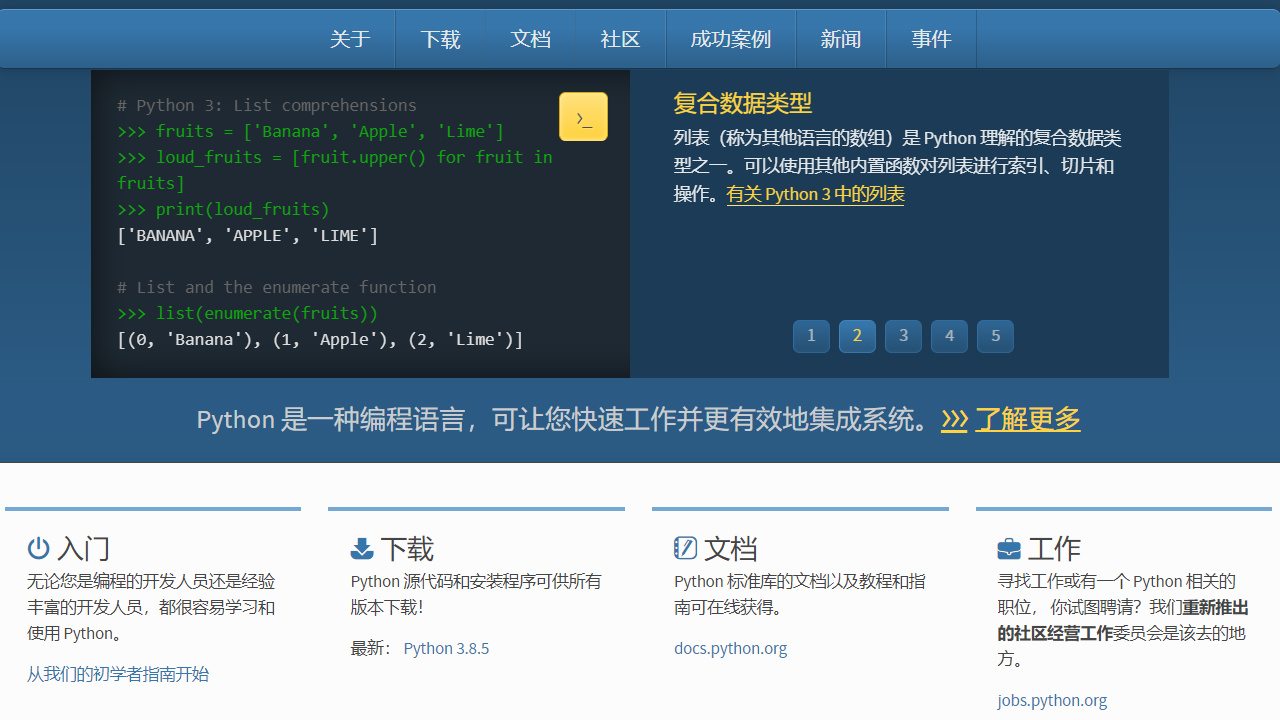The height and width of the screenshot is (720, 1280).
Task: Open the 事件 navigation menu
Action: [x=931, y=39]
